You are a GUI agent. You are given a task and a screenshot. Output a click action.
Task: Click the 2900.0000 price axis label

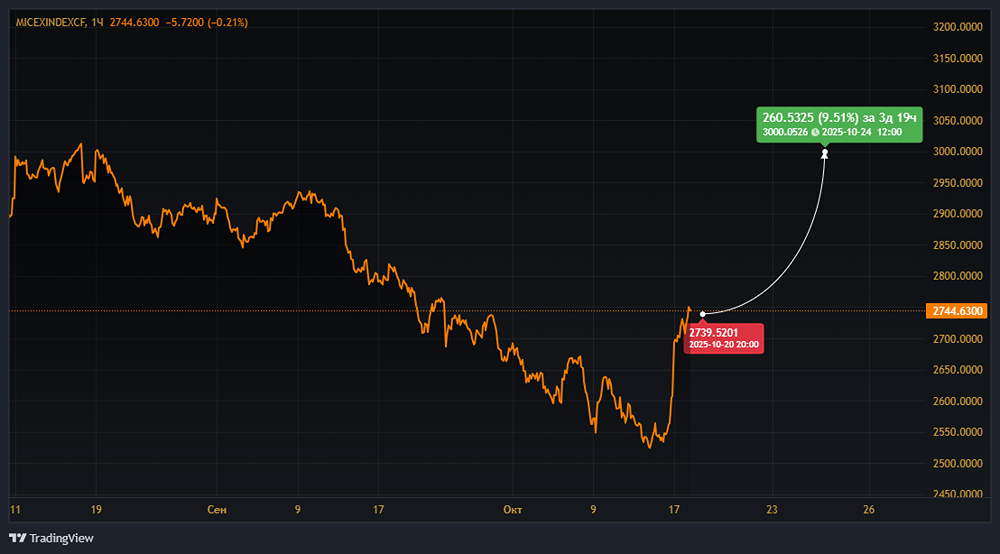point(957,214)
